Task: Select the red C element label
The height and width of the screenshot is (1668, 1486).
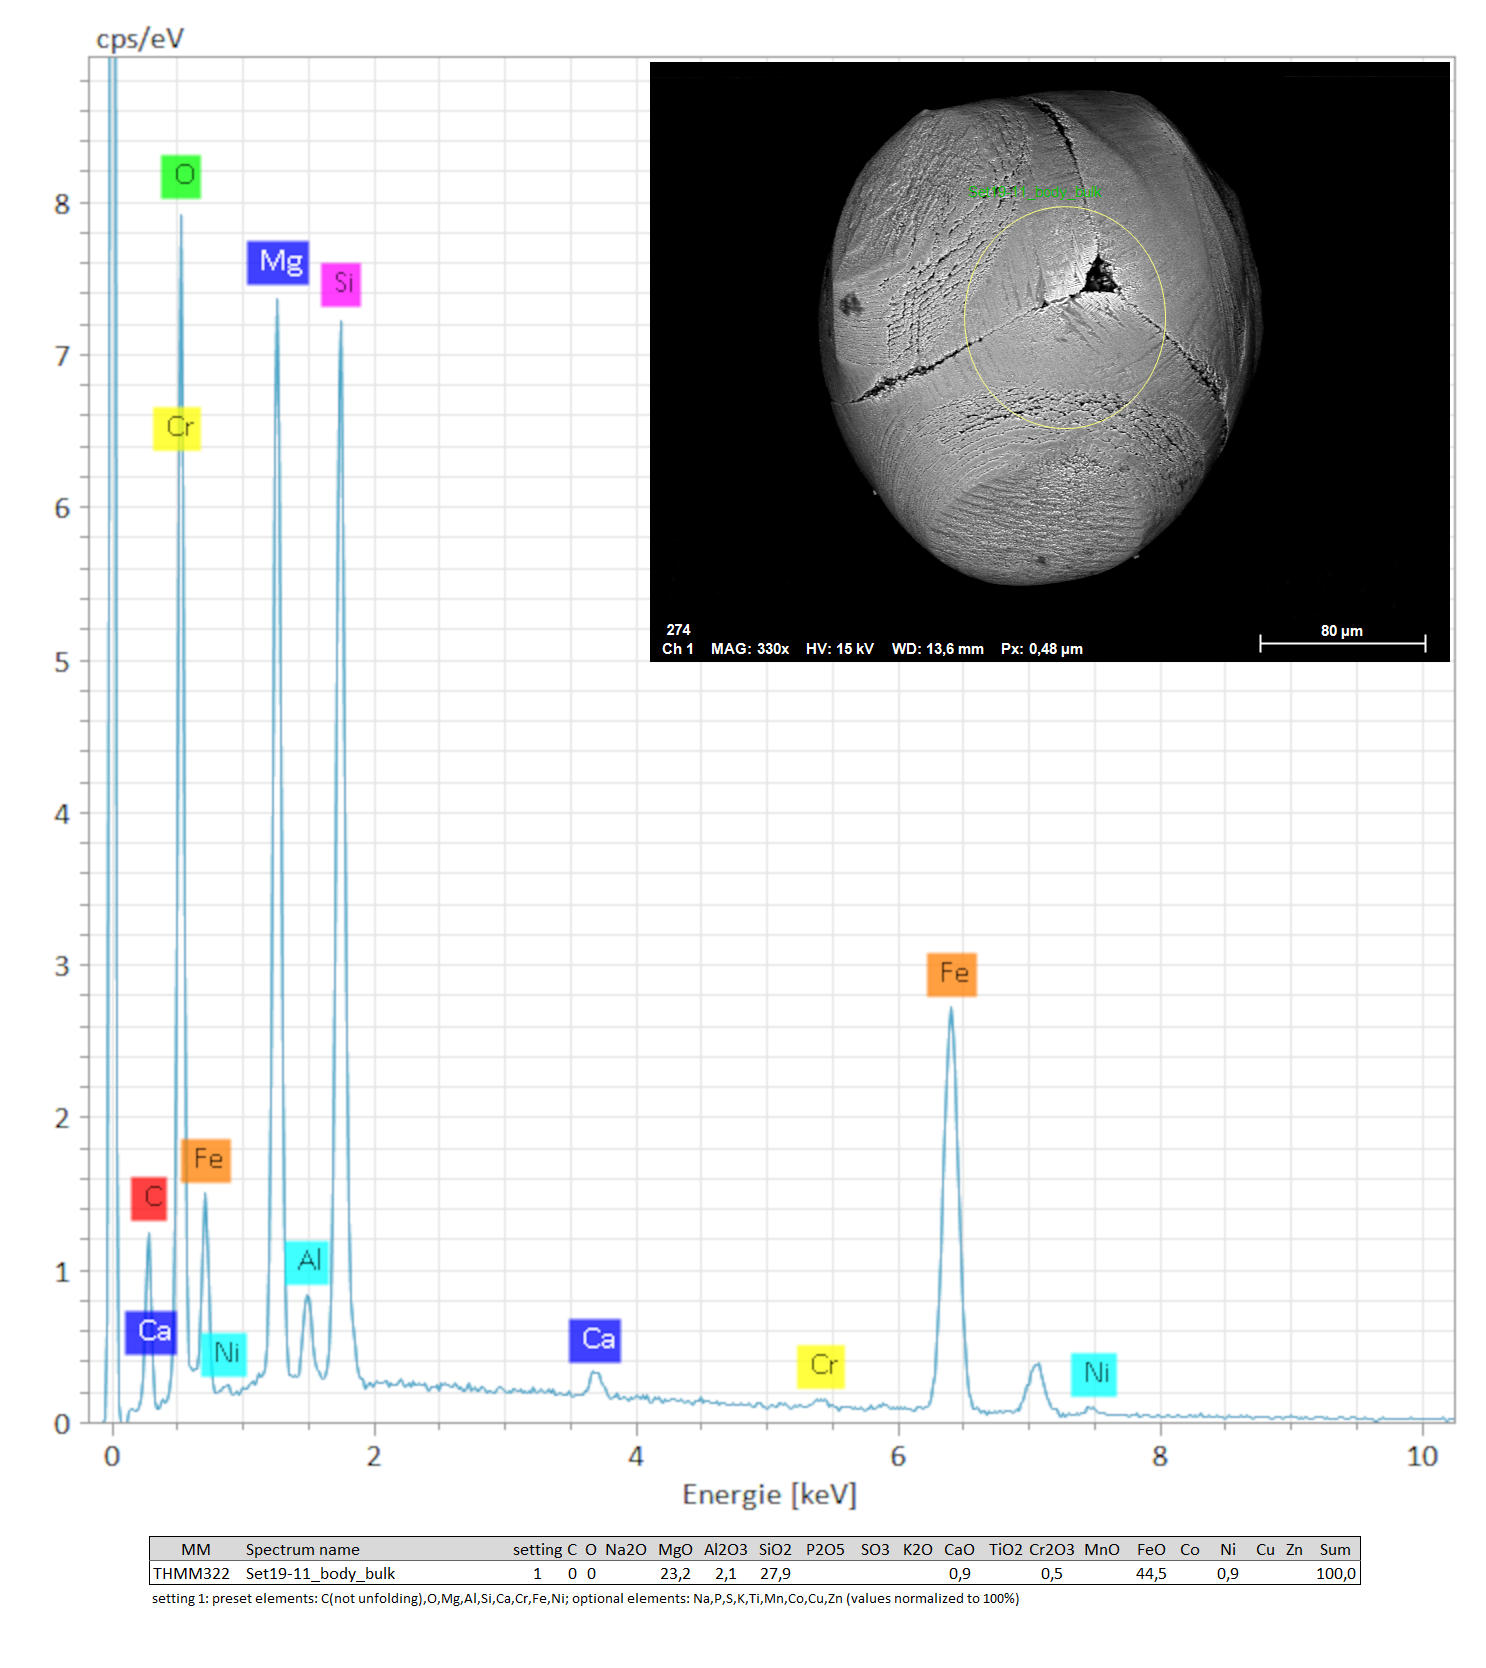Action: coord(149,1198)
